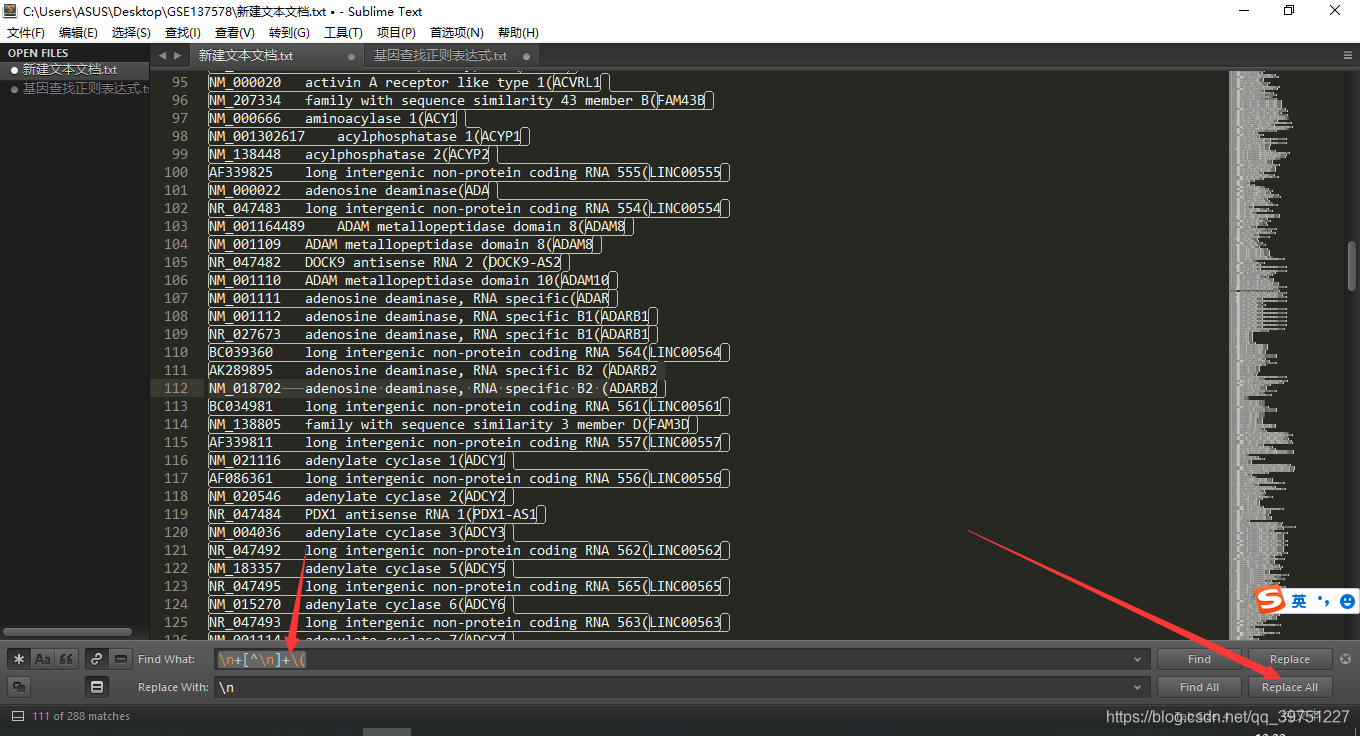Click the Find button
The height and width of the screenshot is (736, 1360).
(1199, 659)
